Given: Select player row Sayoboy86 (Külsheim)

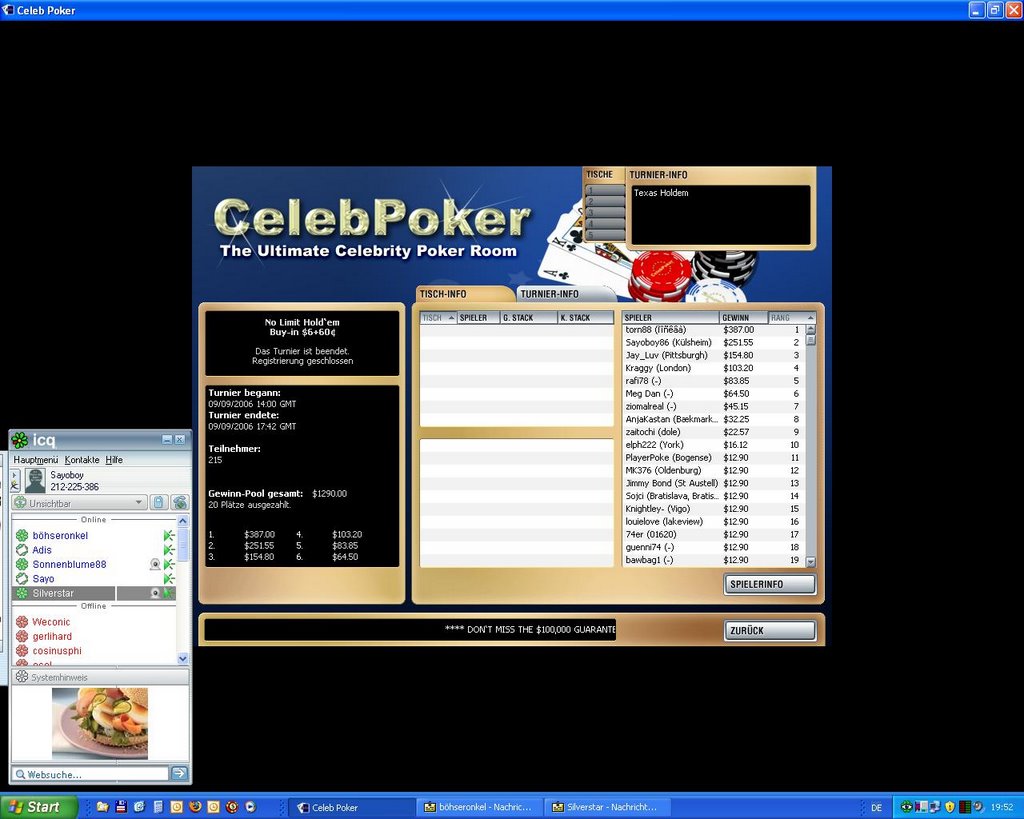Looking at the screenshot, I should coord(714,342).
